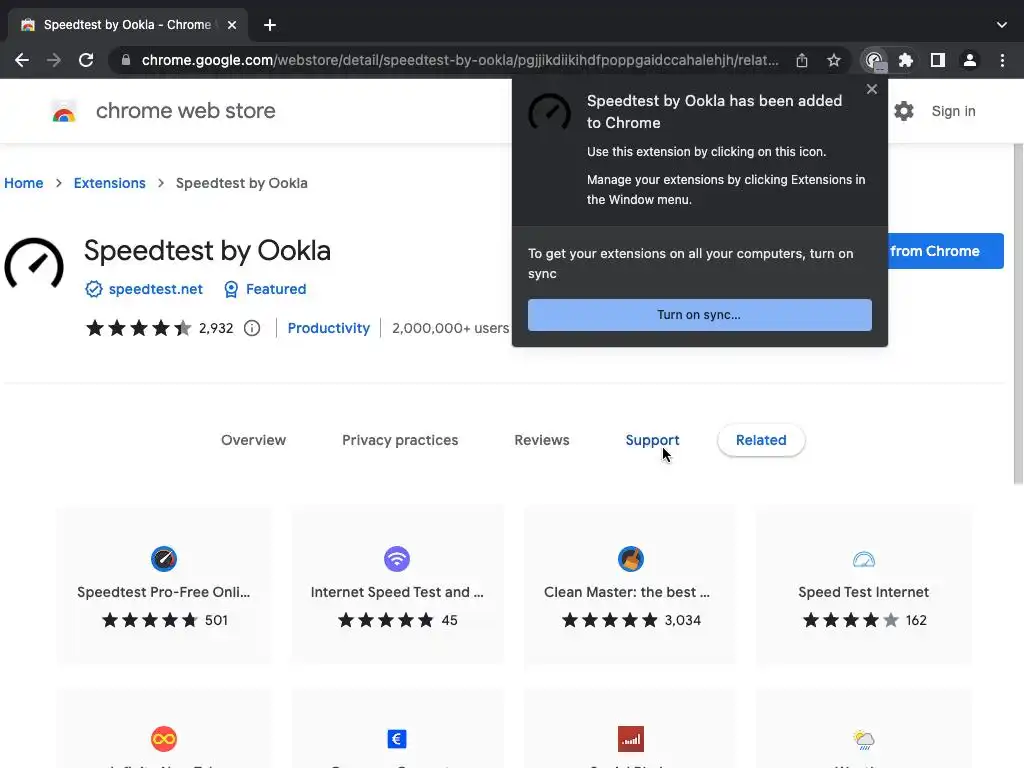Open the speedtest.net publisher link

(x=155, y=289)
